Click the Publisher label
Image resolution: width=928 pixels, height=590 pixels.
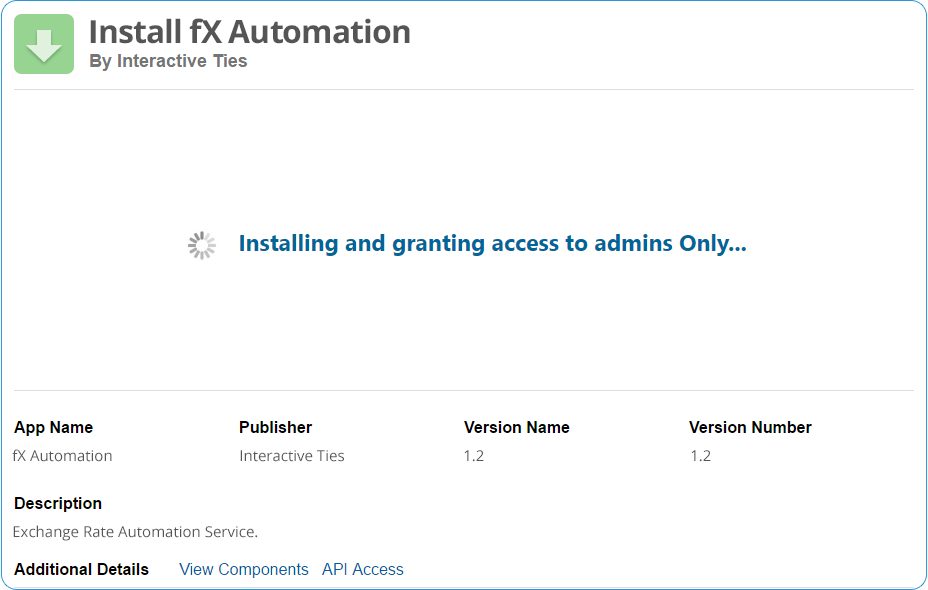click(x=275, y=427)
